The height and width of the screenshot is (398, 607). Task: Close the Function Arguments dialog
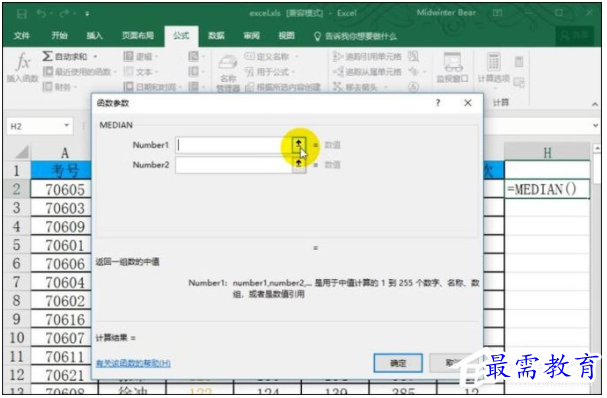468,103
